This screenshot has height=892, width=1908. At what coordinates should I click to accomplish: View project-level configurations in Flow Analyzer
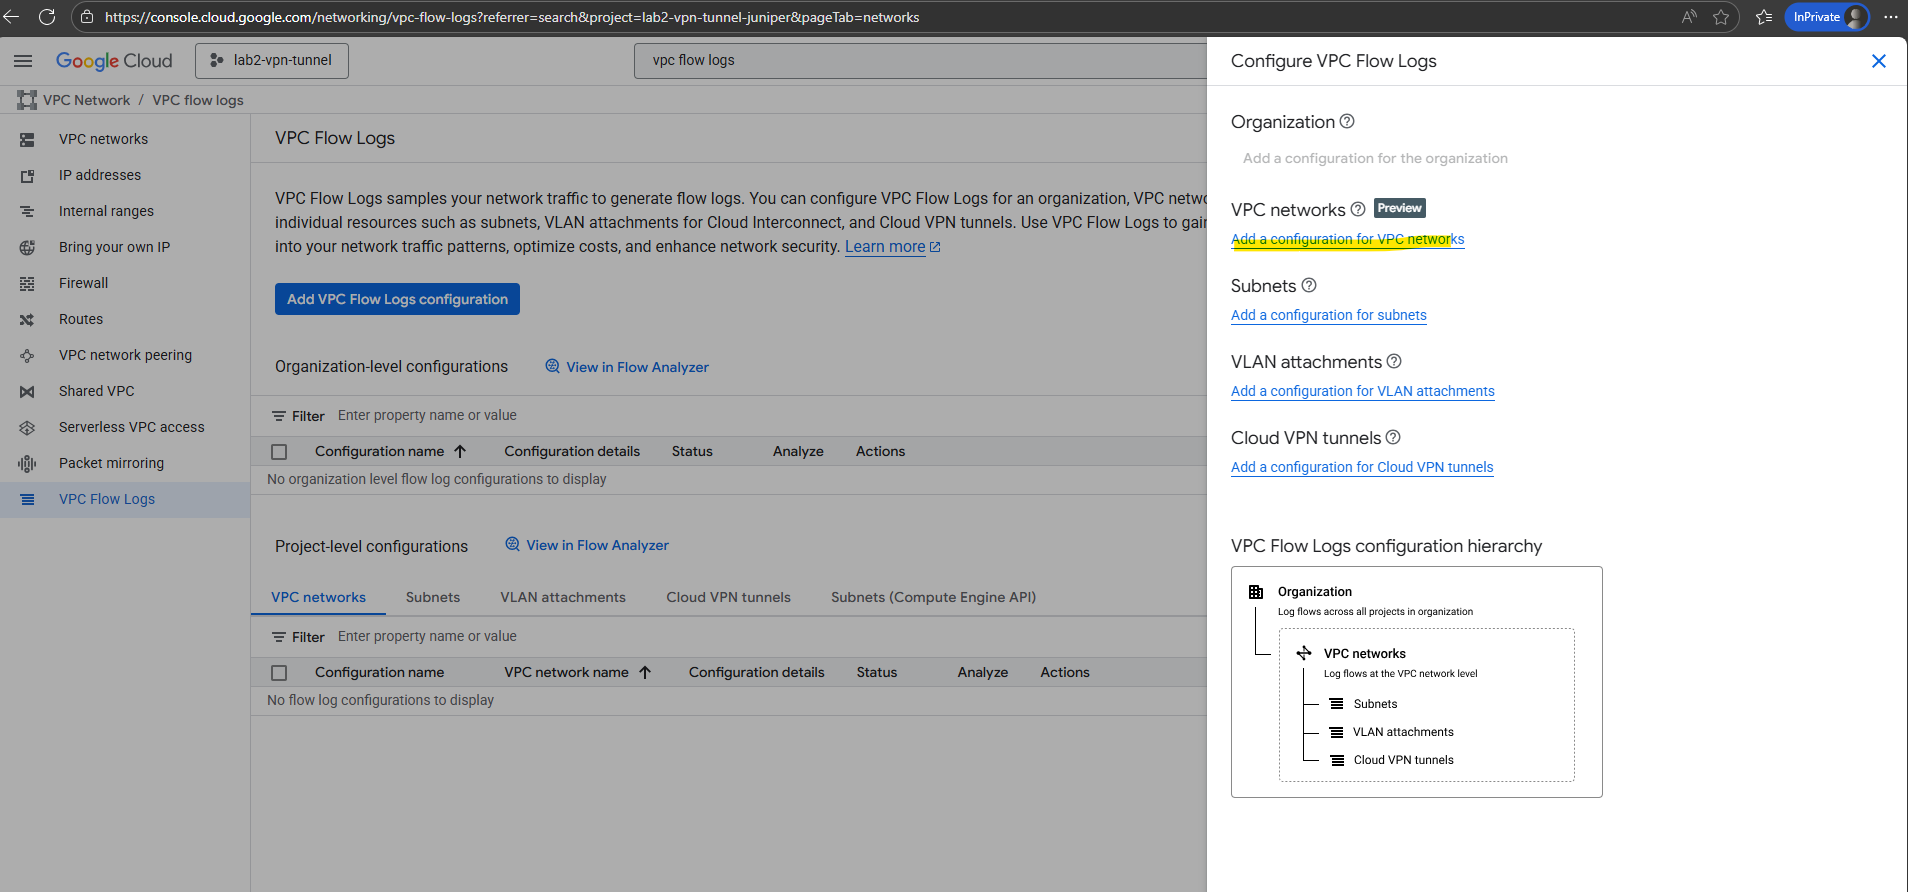coord(587,545)
